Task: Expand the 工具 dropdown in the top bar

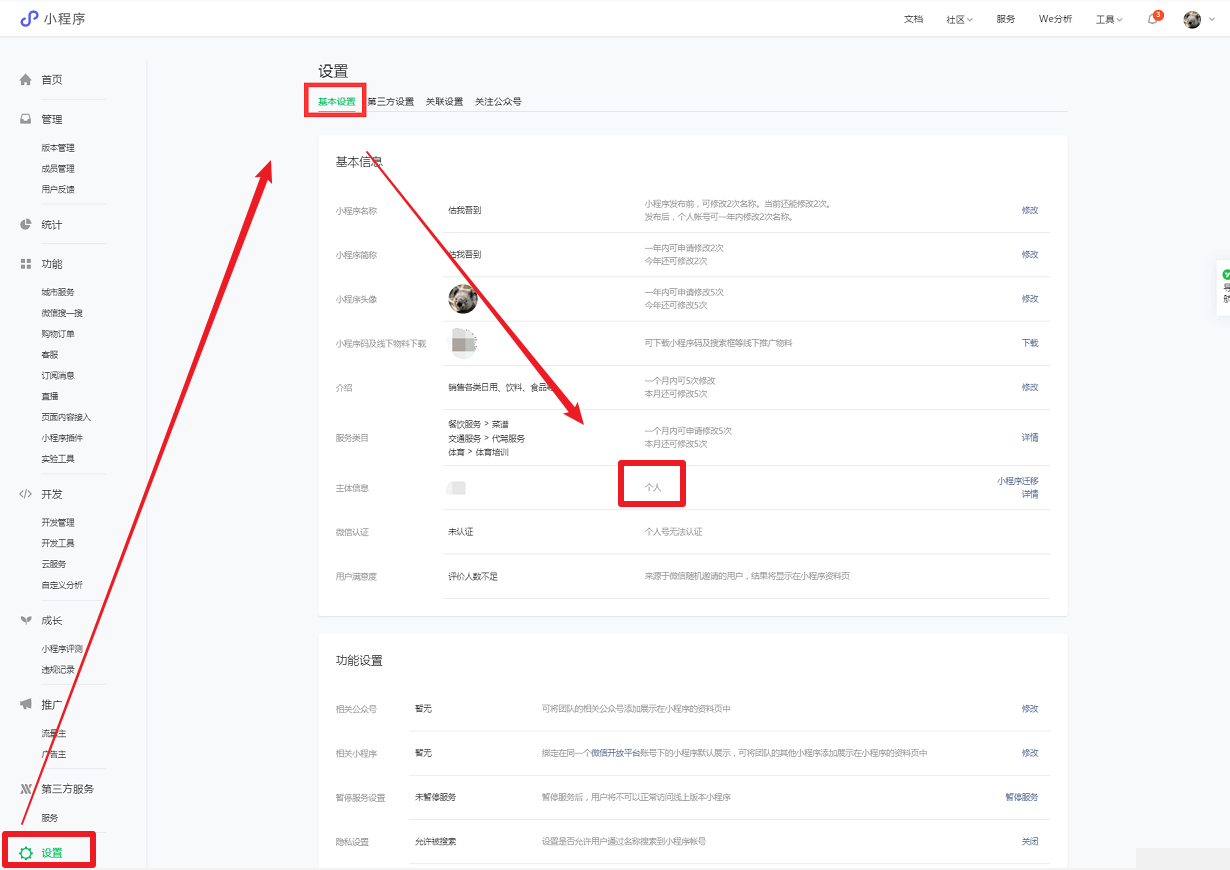Action: tap(1108, 19)
